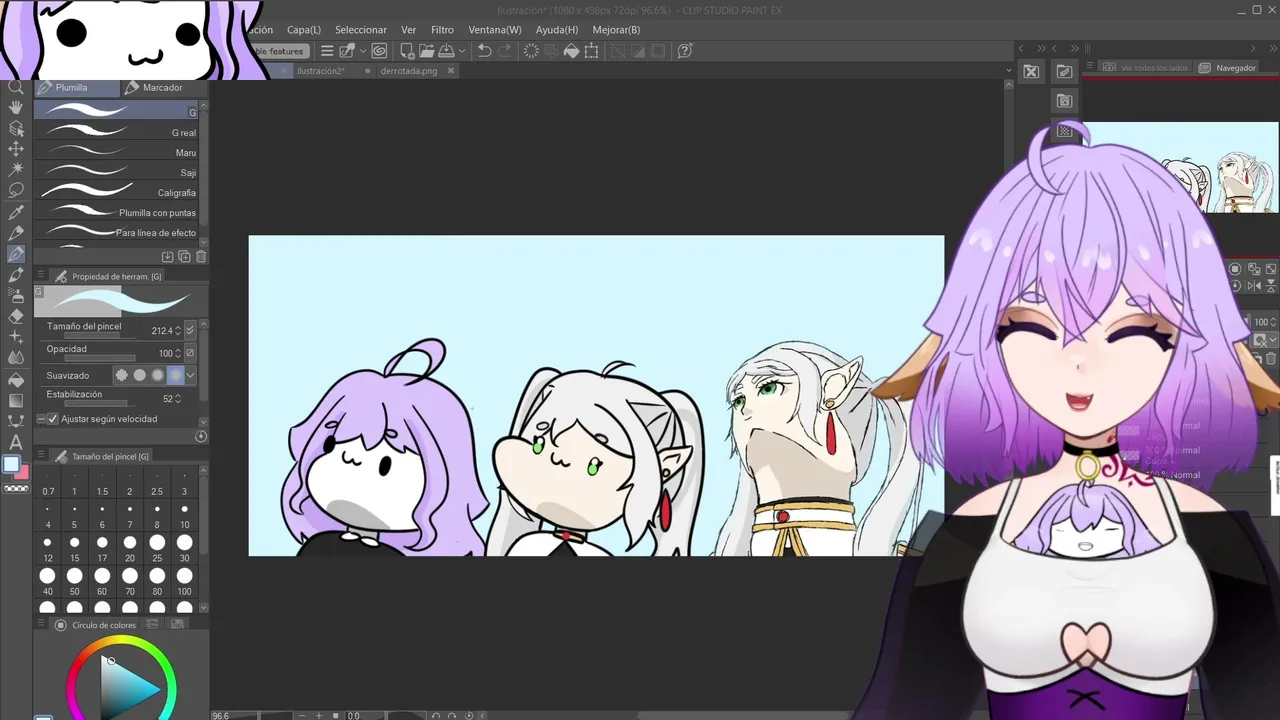Open the help question mark icon
The image size is (1280, 720).
(x=685, y=51)
